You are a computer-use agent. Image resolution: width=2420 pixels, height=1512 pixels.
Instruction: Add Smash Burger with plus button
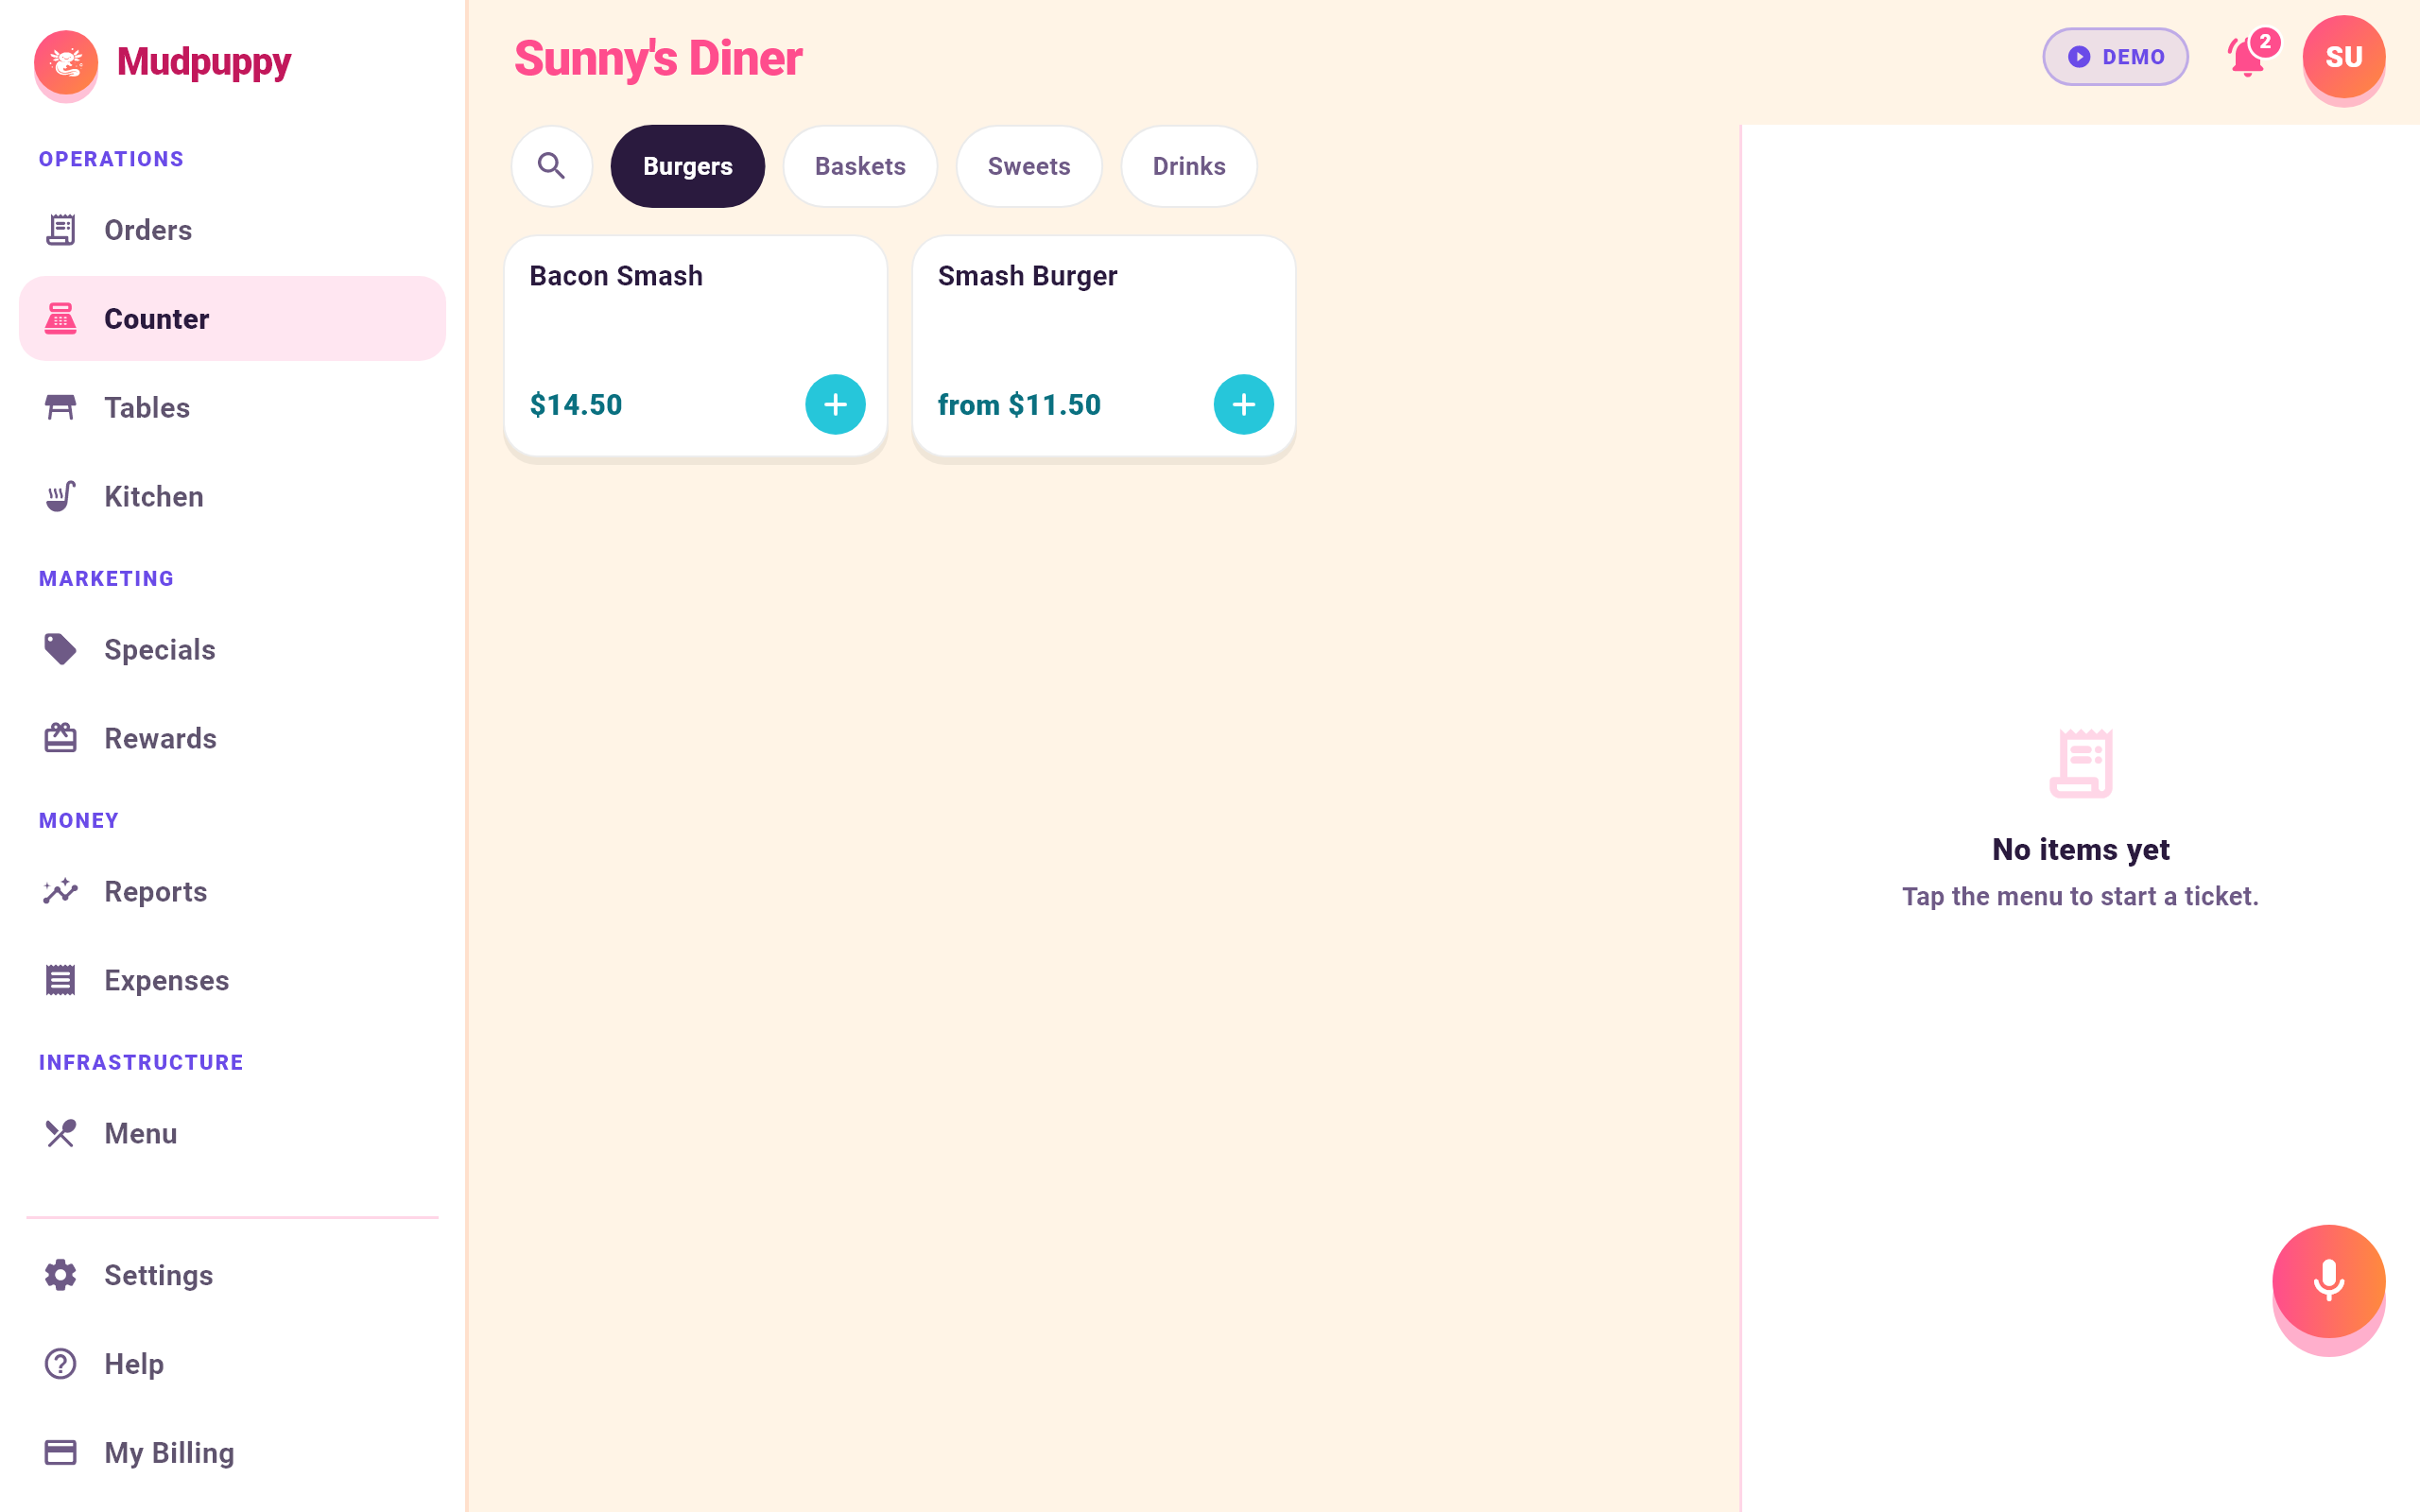pos(1243,404)
